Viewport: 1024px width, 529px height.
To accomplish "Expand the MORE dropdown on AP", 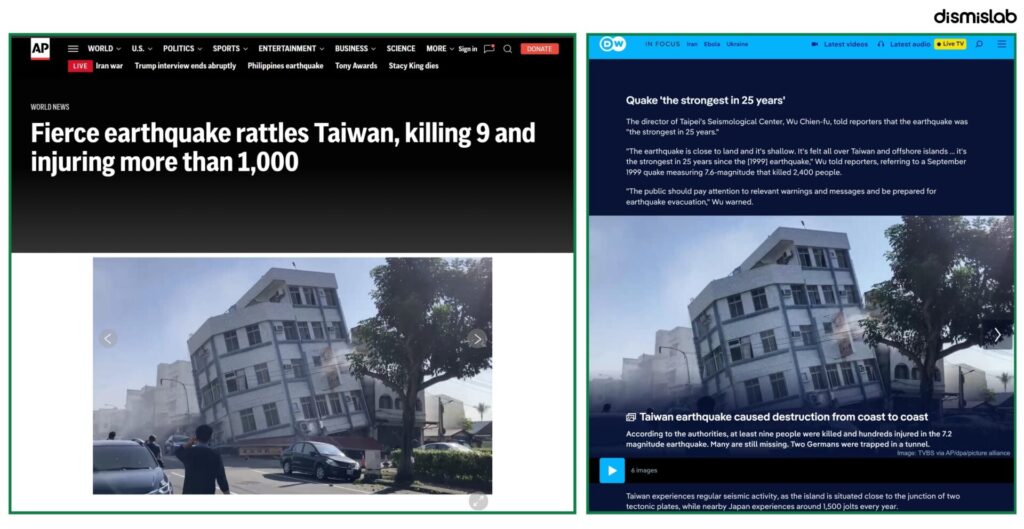I will [x=440, y=49].
